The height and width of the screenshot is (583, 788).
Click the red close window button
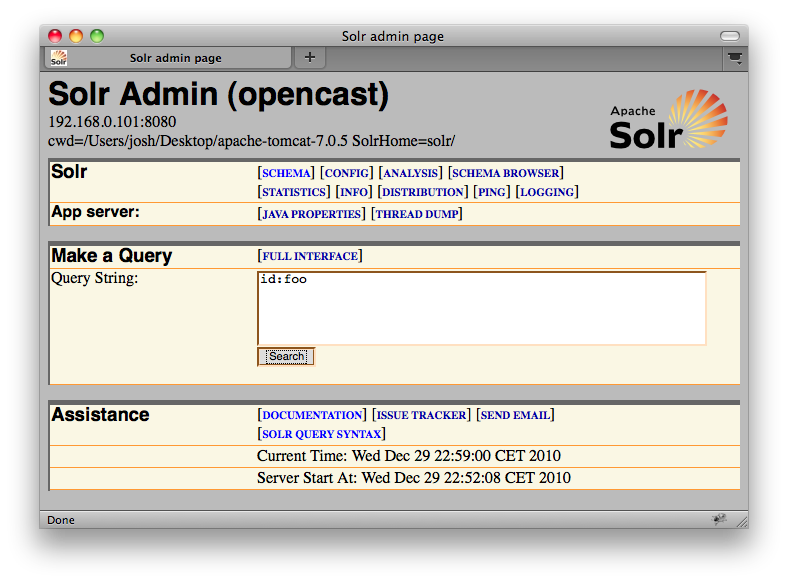[55, 36]
